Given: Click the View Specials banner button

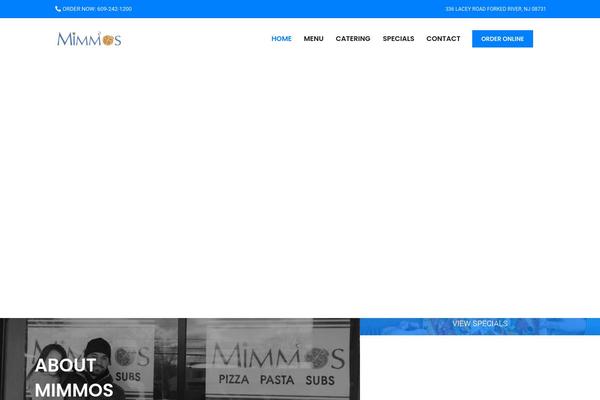Looking at the screenshot, I should [x=480, y=323].
